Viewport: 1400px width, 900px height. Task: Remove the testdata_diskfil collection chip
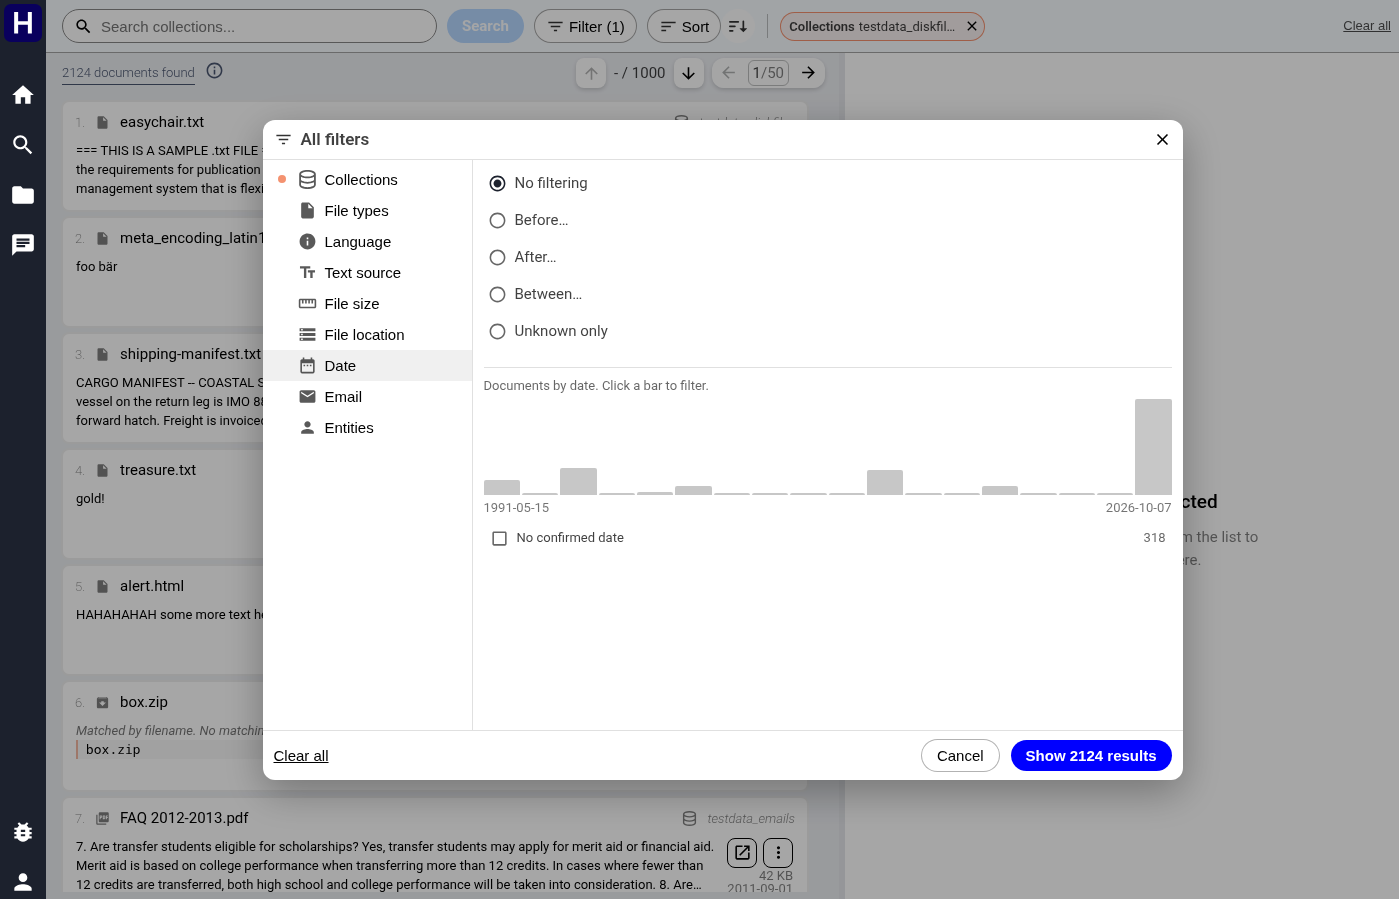(972, 26)
